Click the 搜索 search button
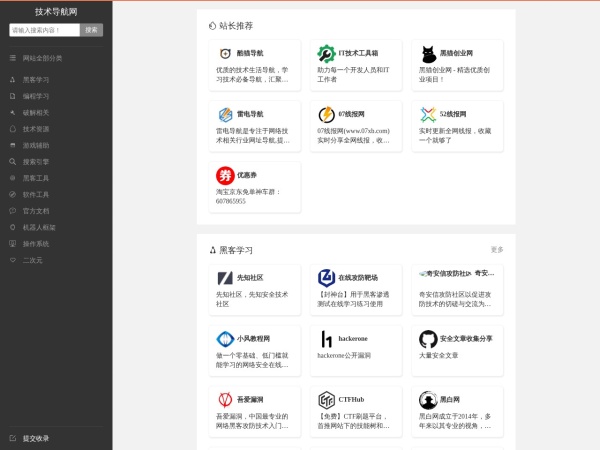 tap(91, 30)
